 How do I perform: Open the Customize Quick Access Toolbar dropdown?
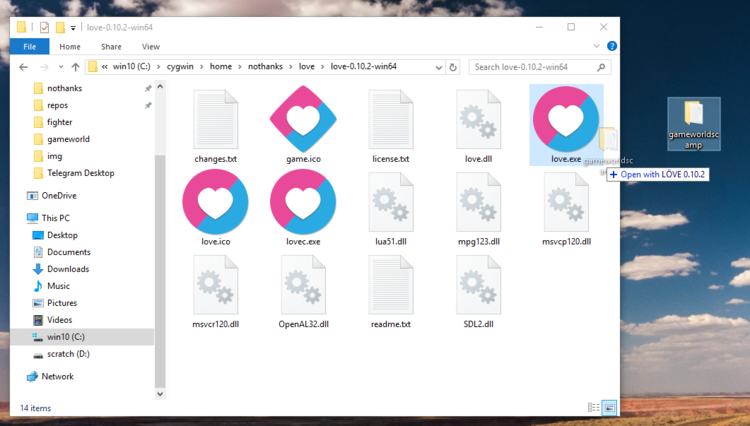tap(73, 28)
